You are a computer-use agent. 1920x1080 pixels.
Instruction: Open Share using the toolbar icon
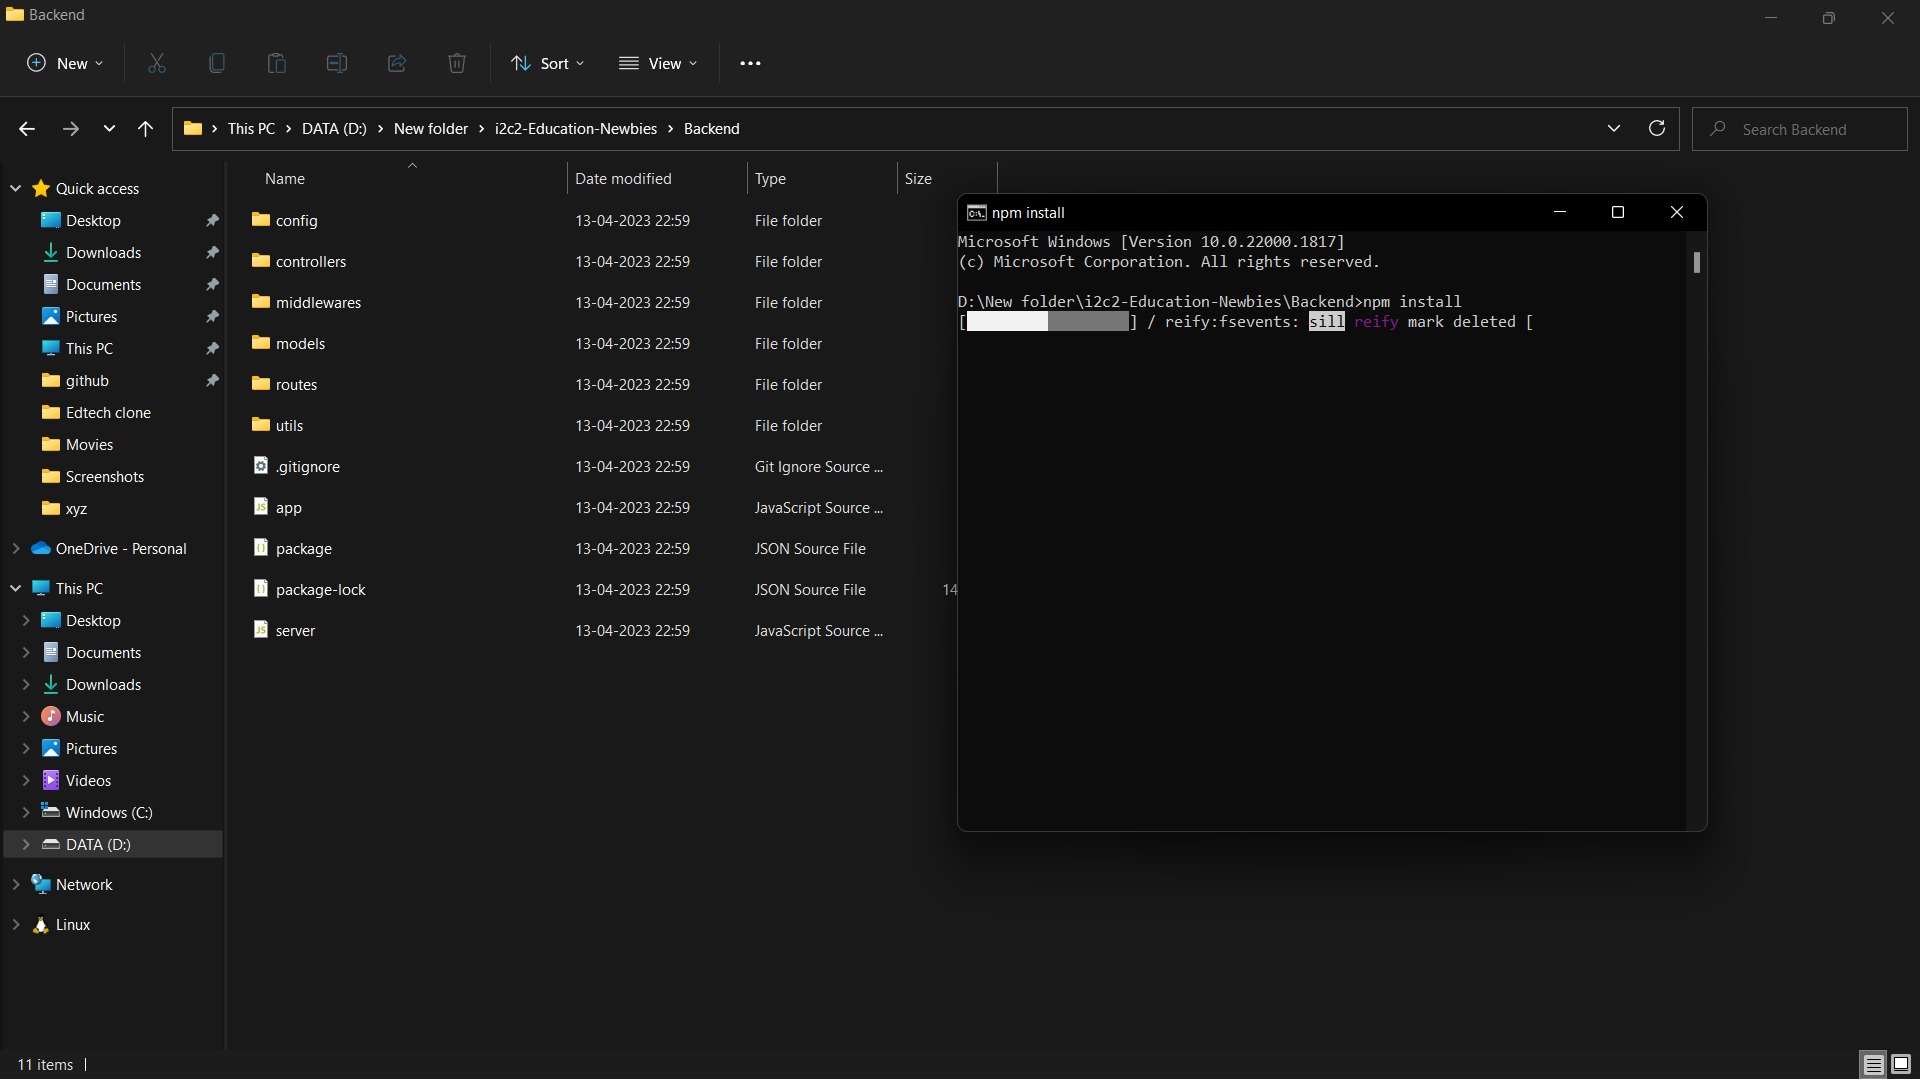396,63
